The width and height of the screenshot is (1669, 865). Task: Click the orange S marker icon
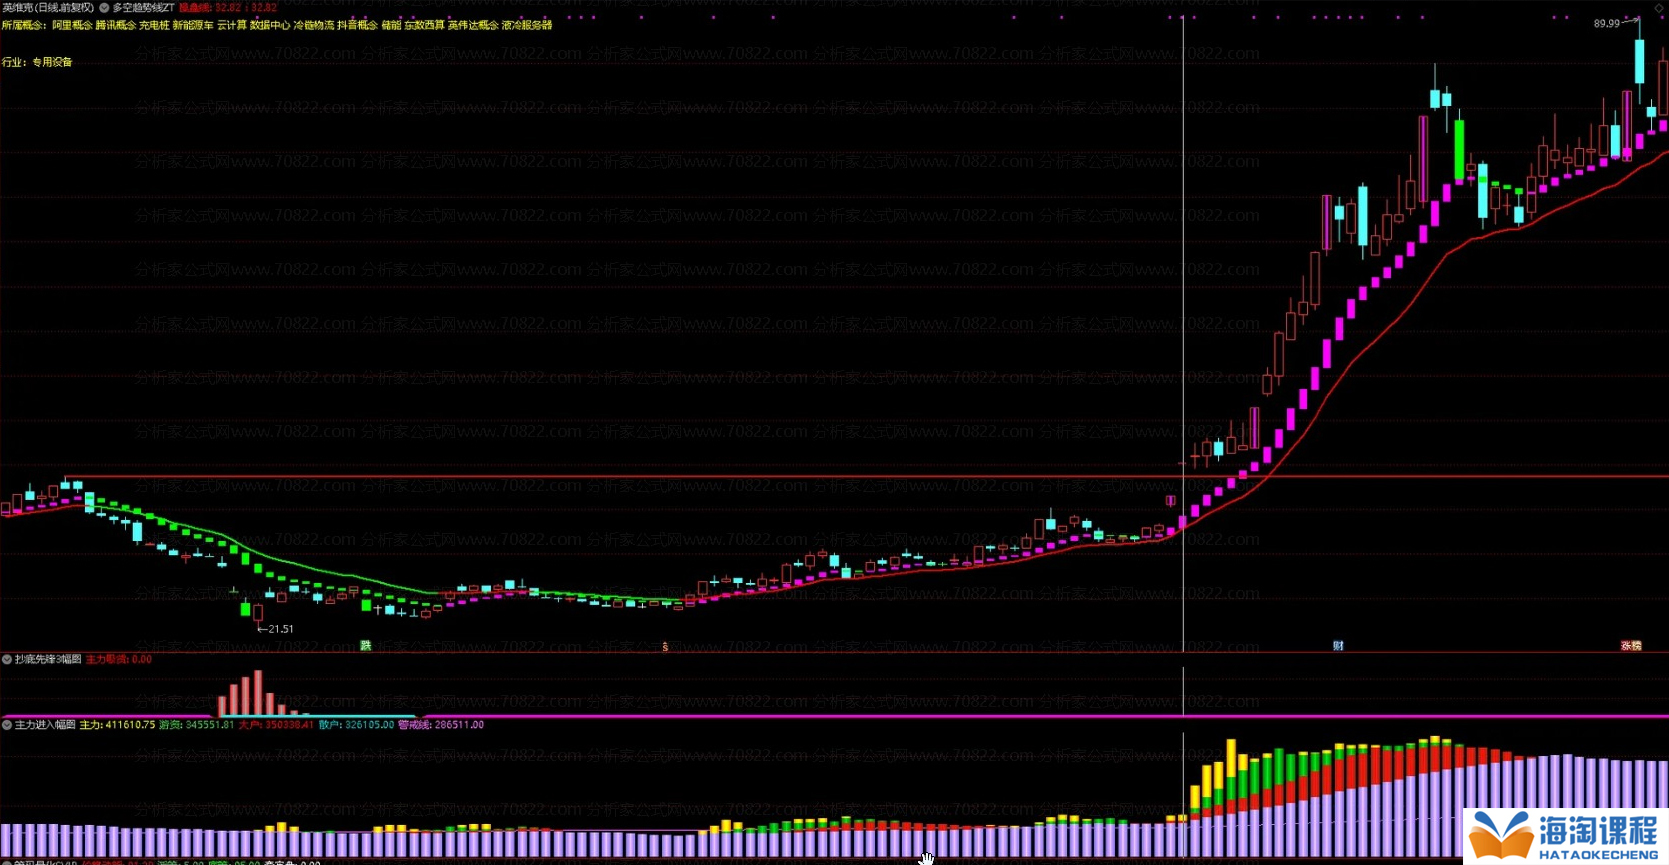click(x=665, y=647)
